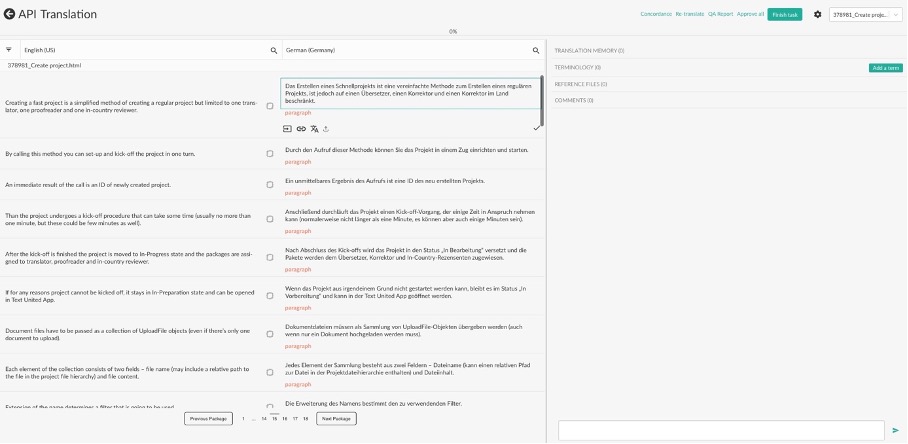Tick checkbox for 'By calling this method' segment
Viewport: 908px width, 444px height.
click(x=270, y=154)
